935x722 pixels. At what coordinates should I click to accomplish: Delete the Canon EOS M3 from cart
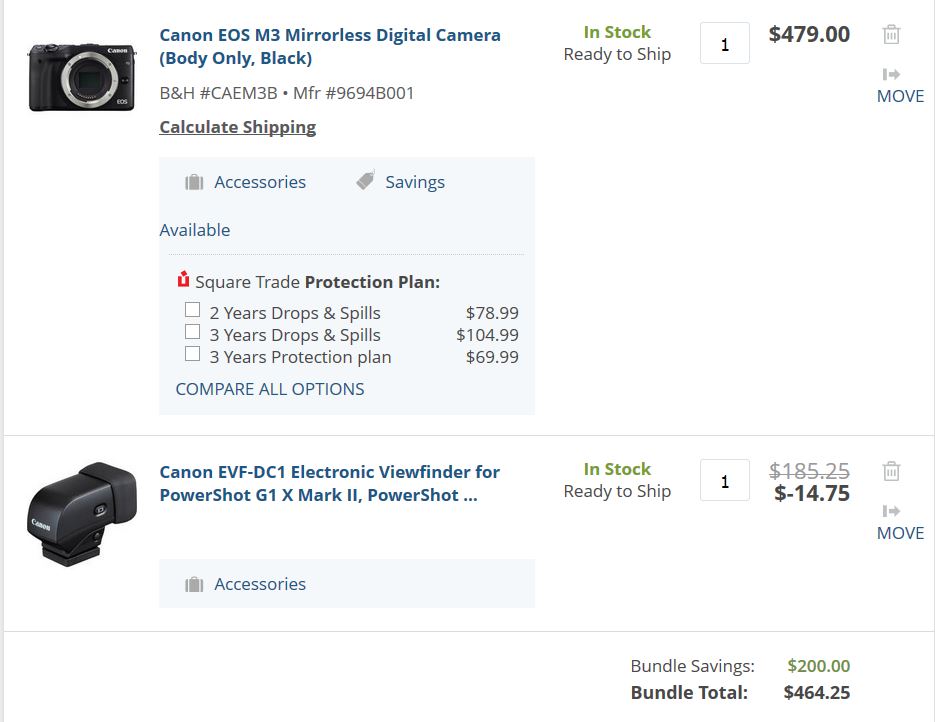(x=891, y=34)
